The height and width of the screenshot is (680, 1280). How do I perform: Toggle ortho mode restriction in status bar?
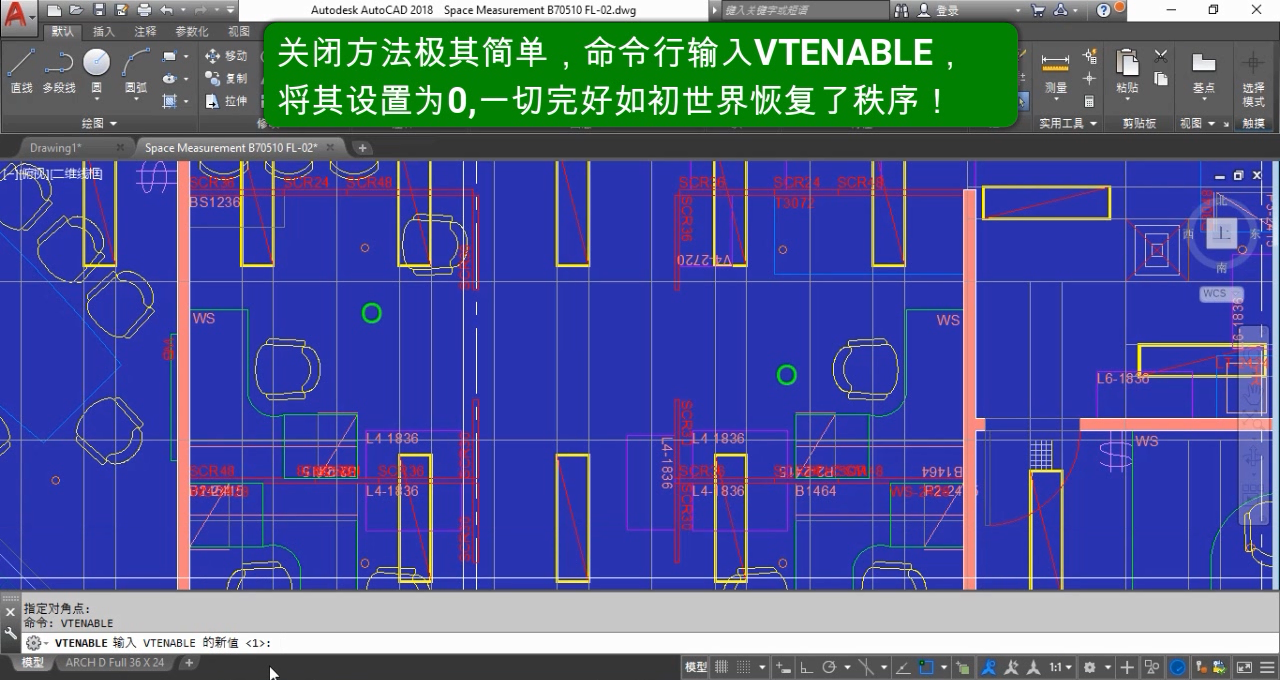[805, 667]
